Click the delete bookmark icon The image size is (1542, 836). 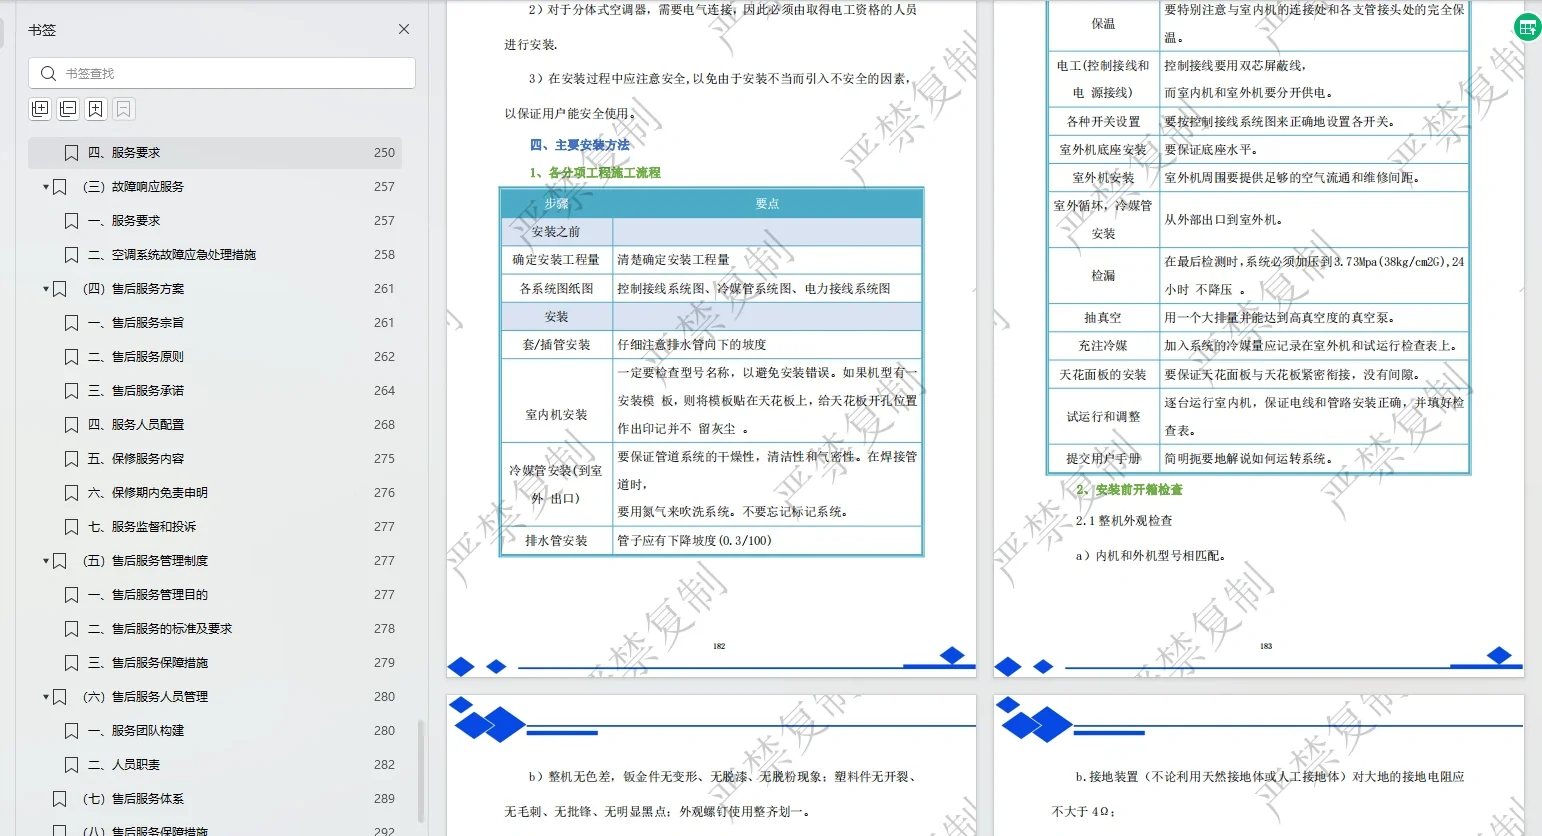click(121, 108)
